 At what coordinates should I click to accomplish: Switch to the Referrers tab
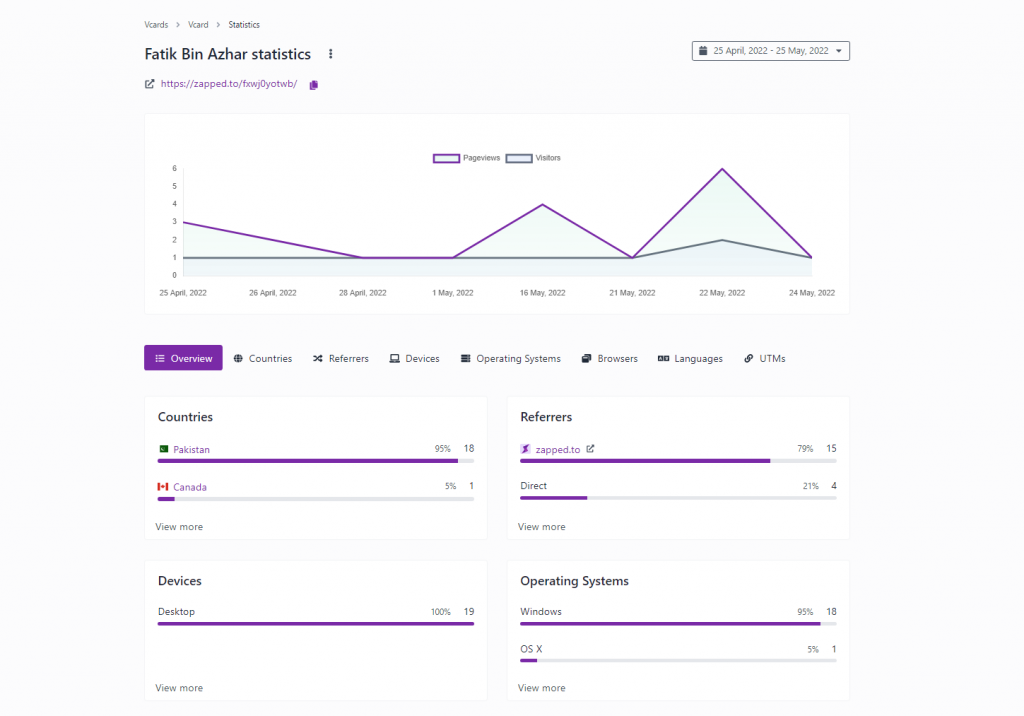coord(340,358)
